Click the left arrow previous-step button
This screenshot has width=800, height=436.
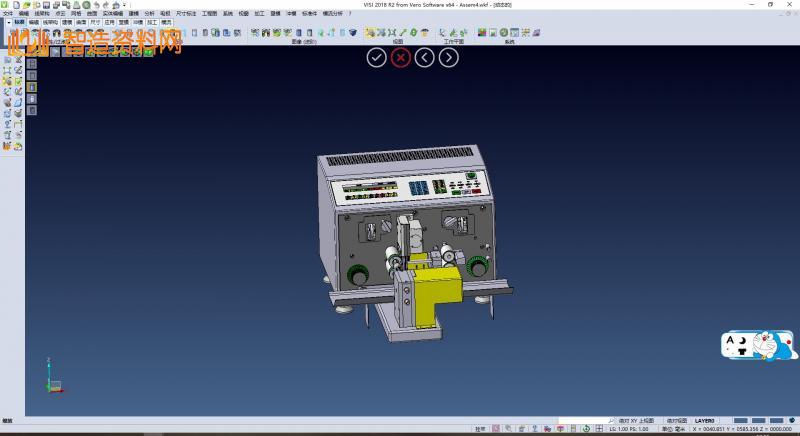point(425,57)
